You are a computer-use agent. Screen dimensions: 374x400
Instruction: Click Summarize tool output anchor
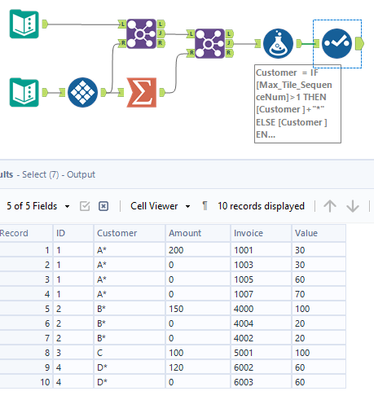[162, 92]
